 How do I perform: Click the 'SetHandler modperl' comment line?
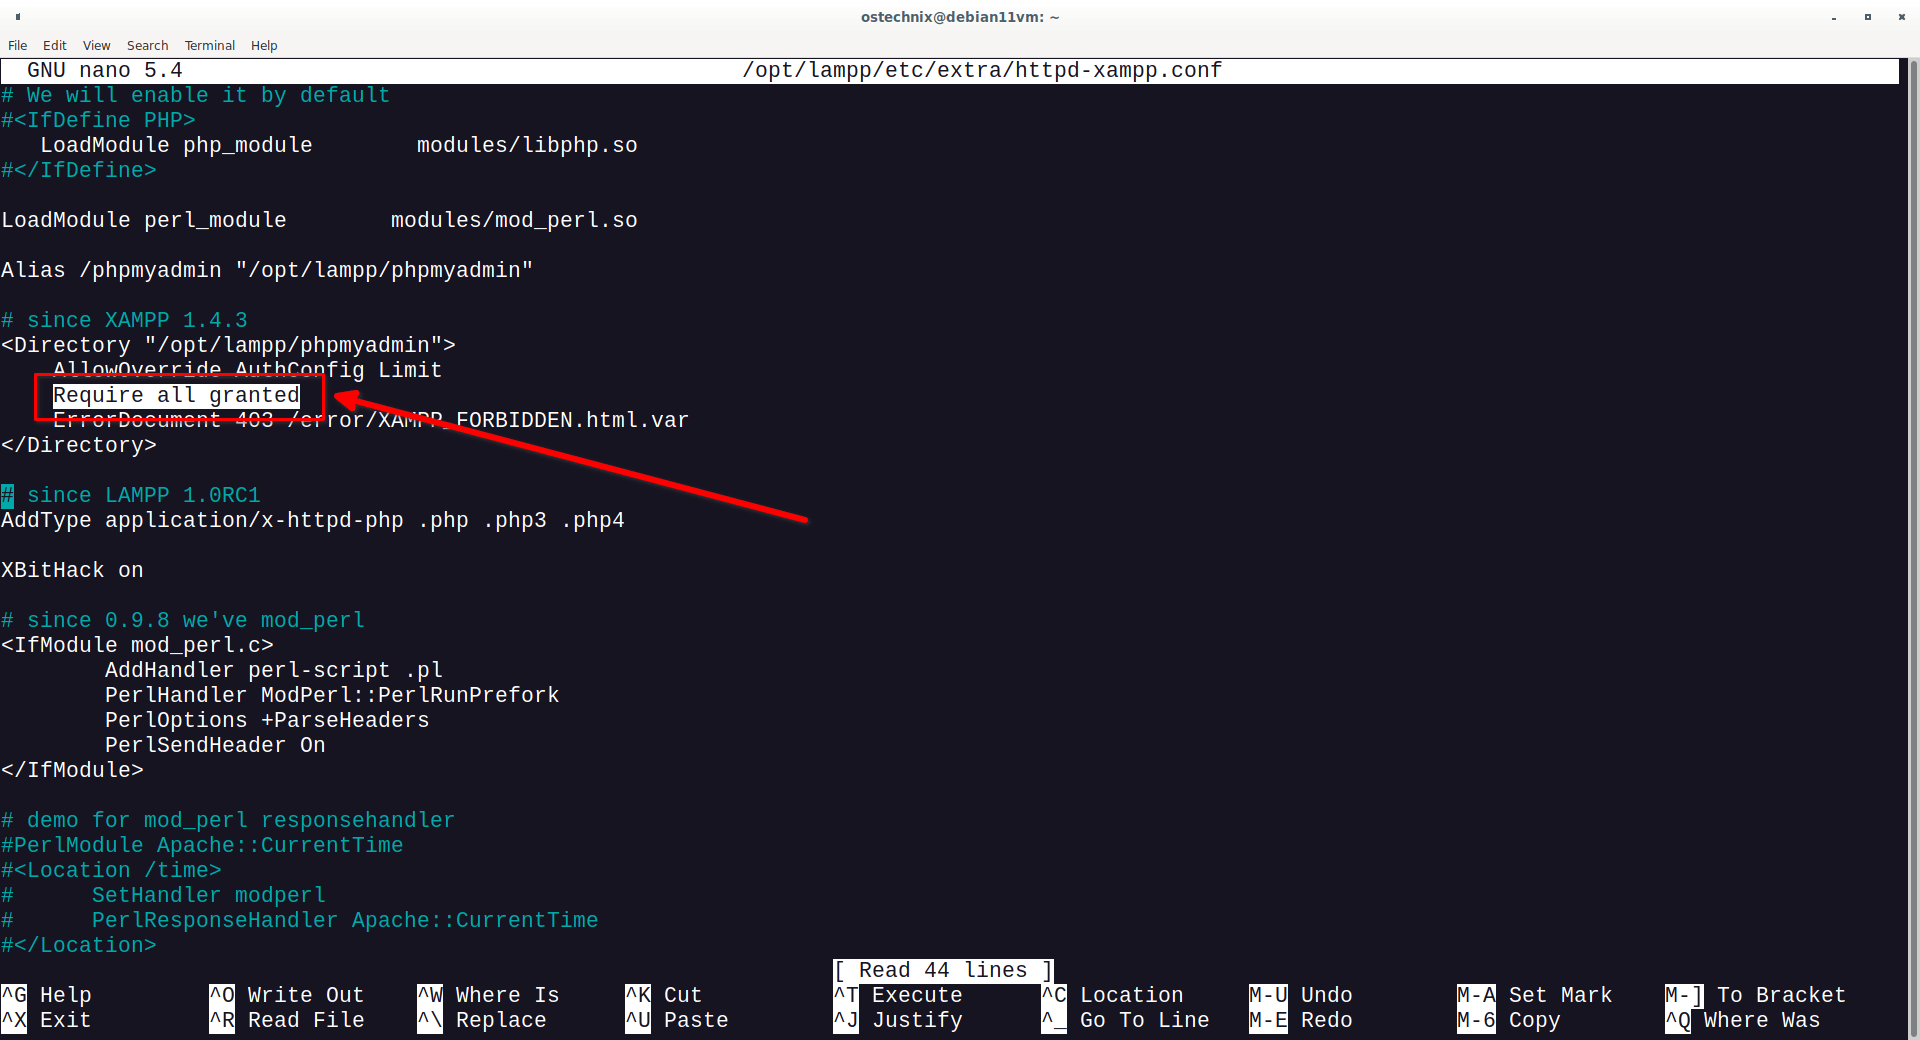(163, 895)
